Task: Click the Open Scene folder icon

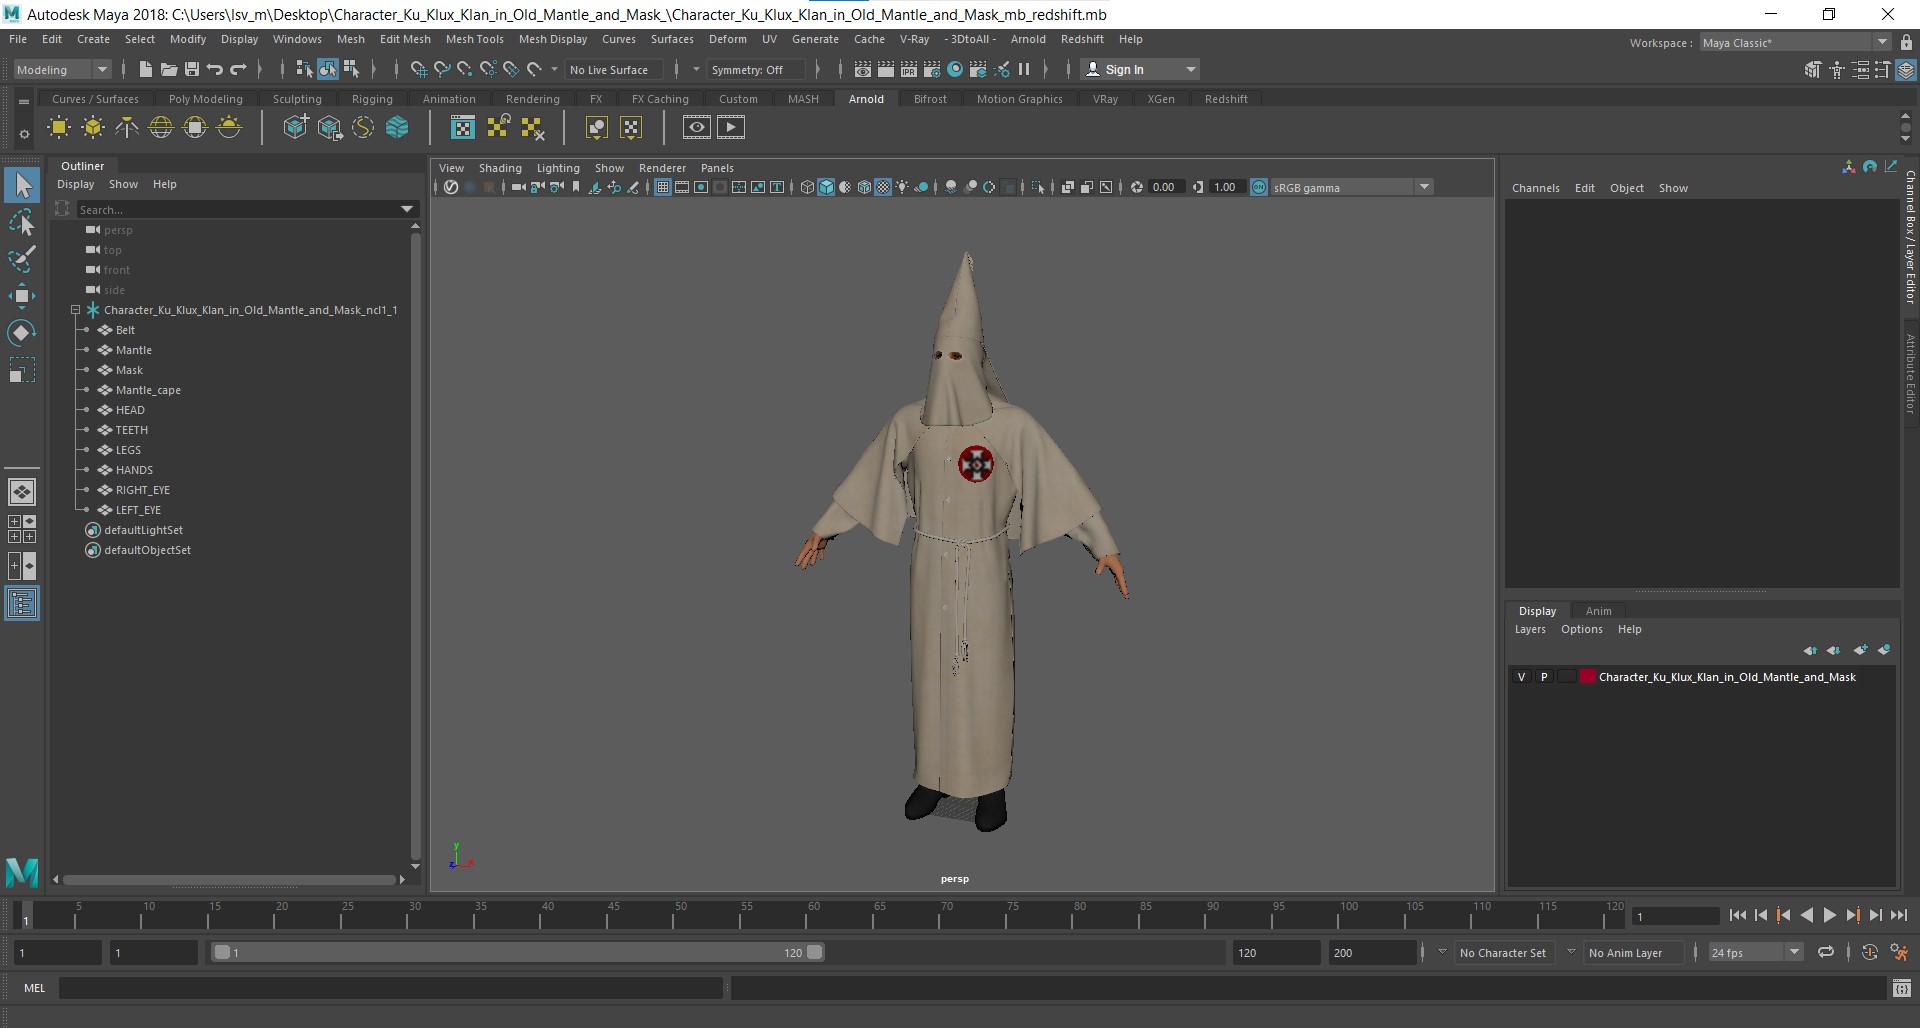Action: (x=169, y=69)
